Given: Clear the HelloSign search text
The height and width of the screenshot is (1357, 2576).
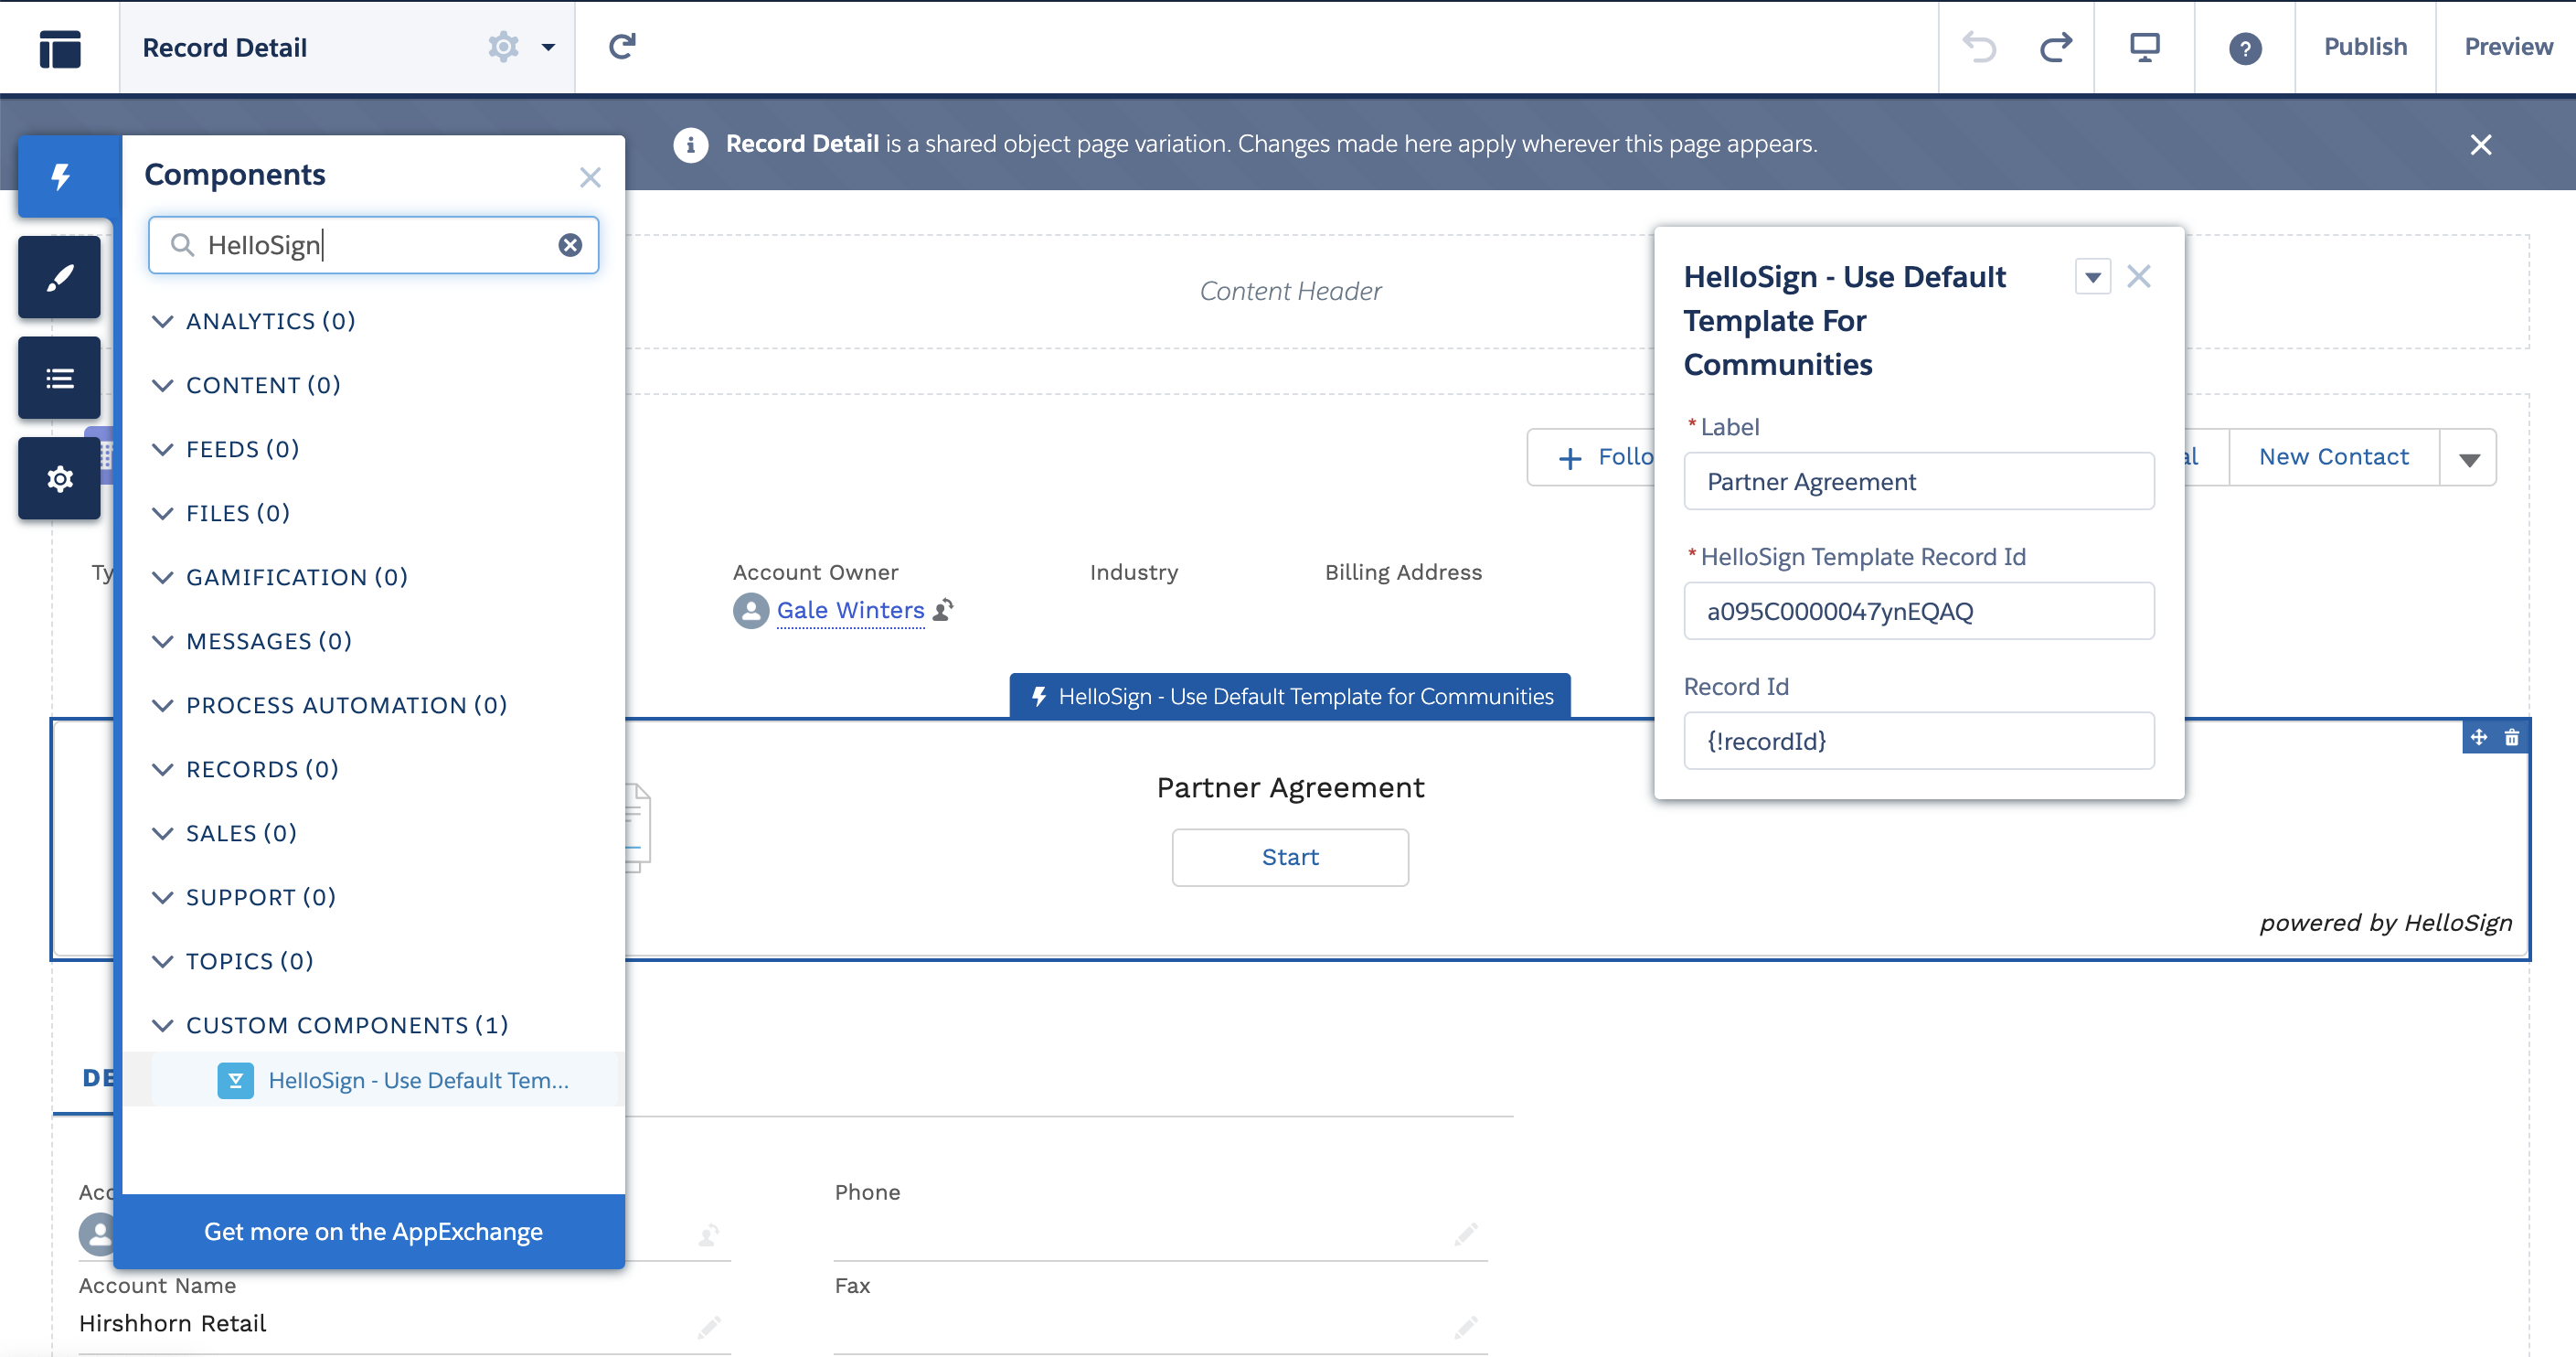Looking at the screenshot, I should click(x=570, y=245).
